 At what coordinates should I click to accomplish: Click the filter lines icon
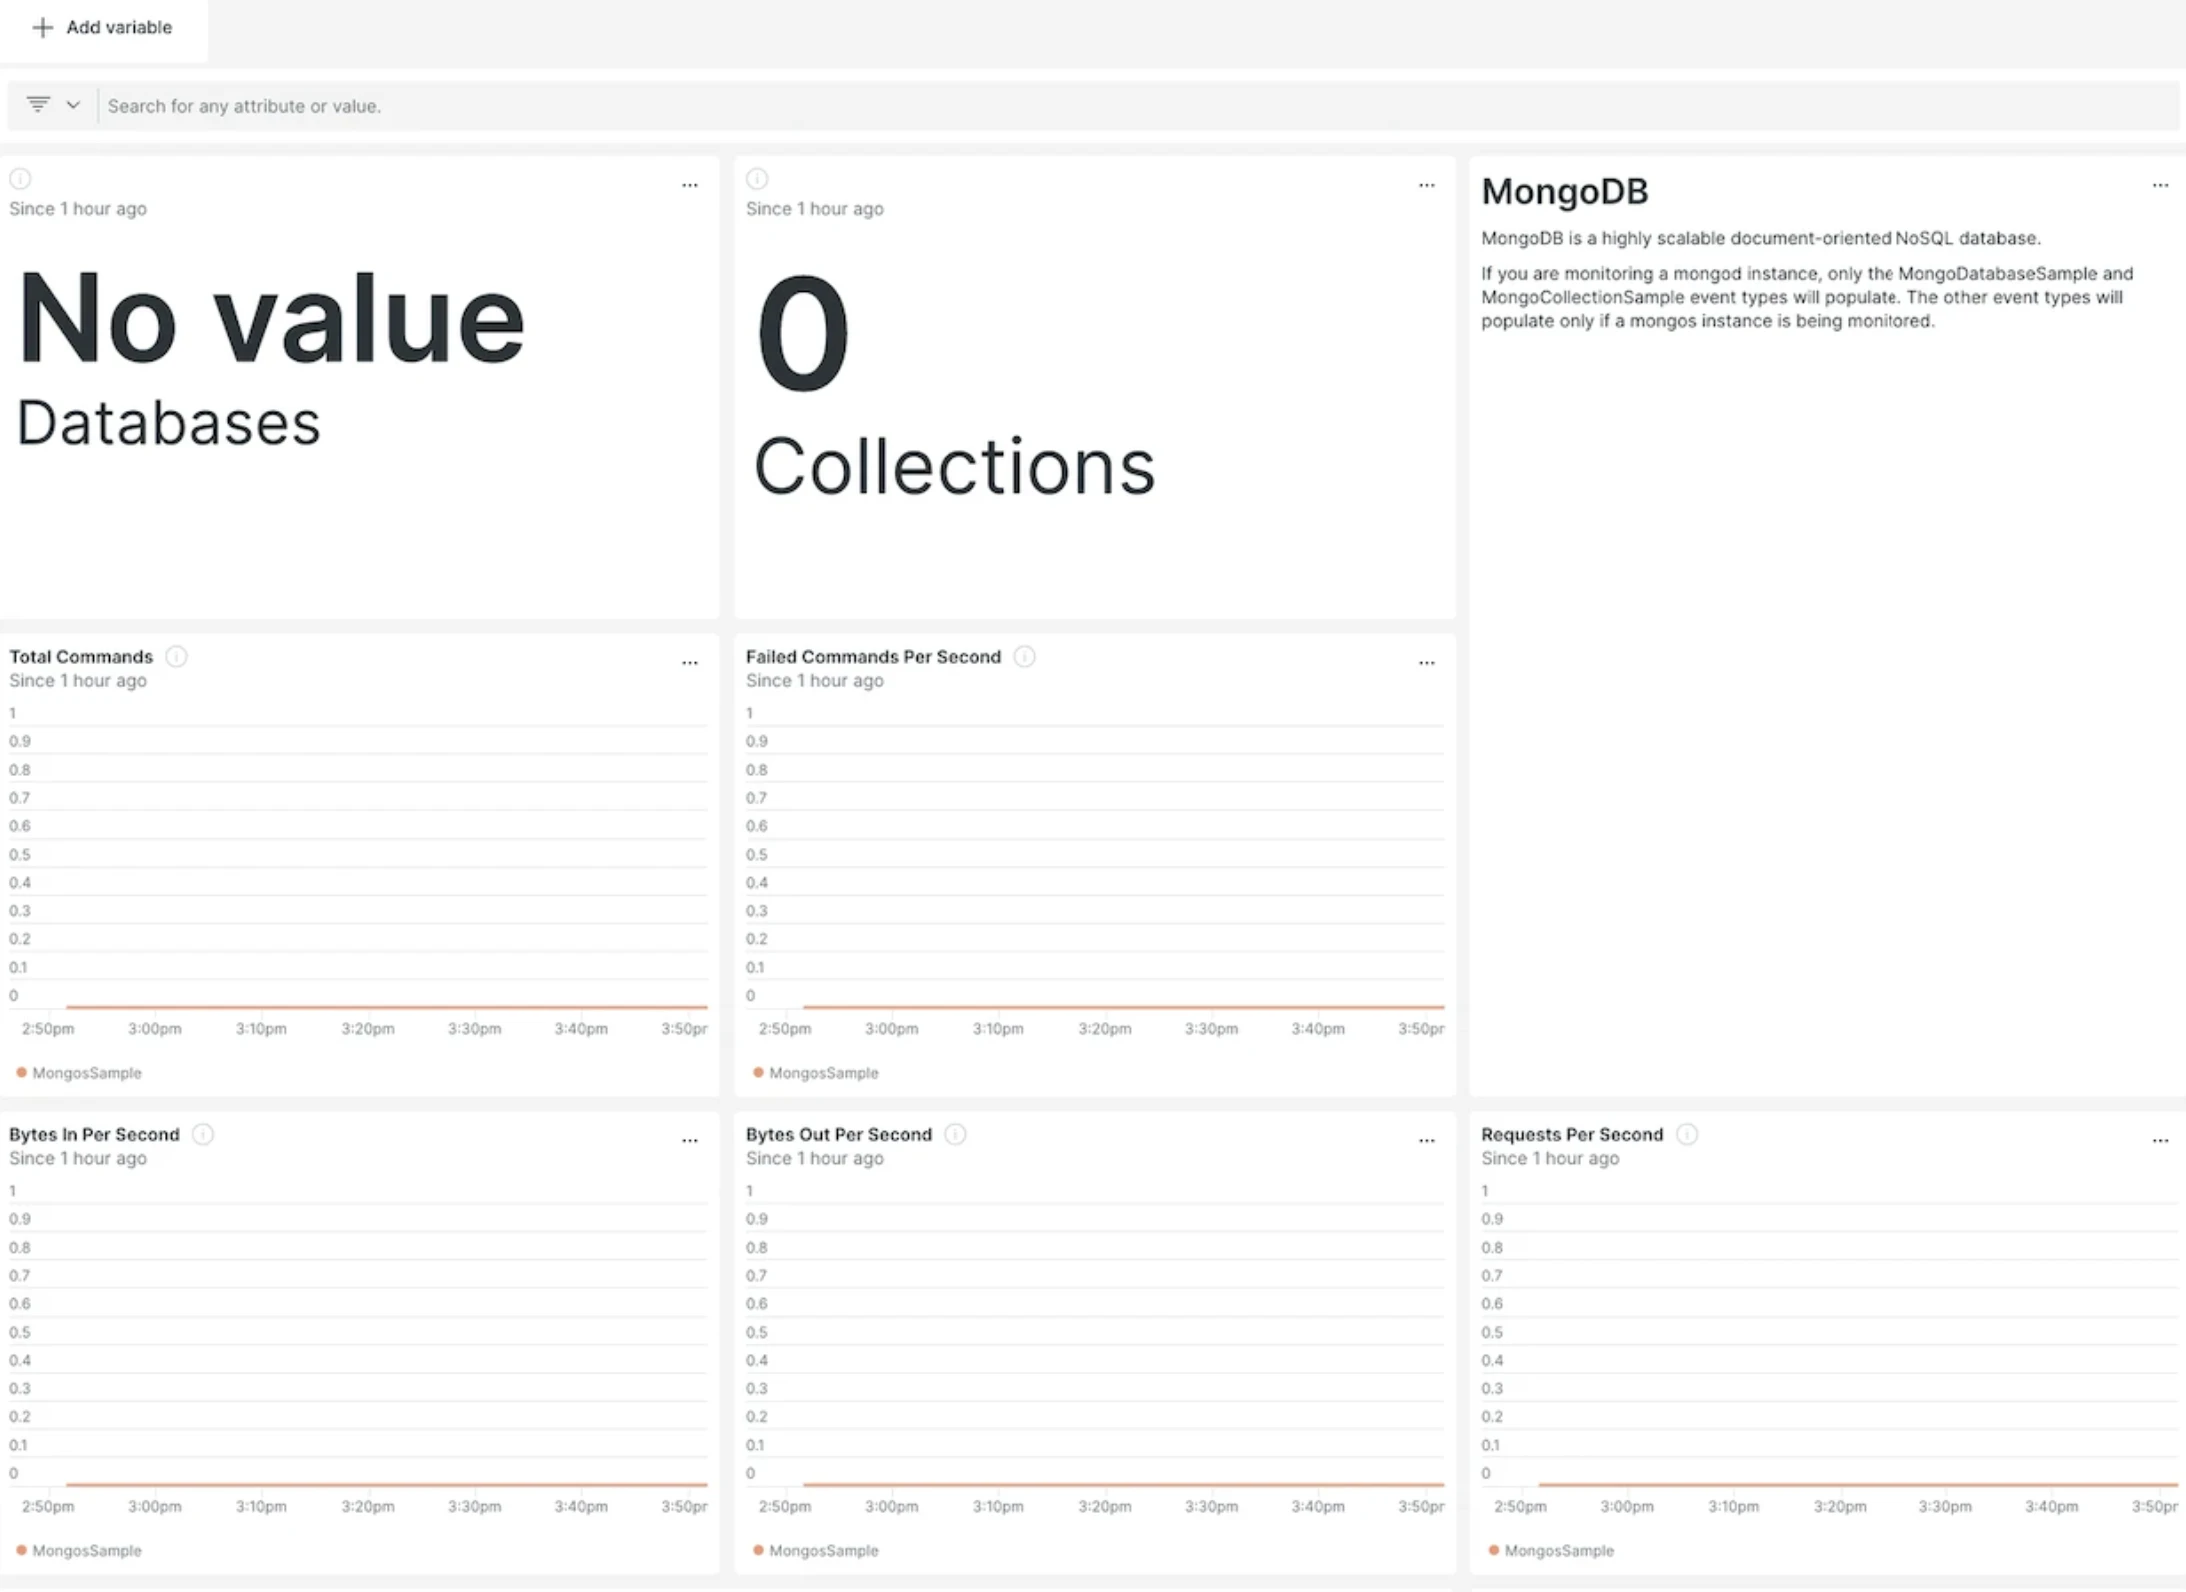(x=38, y=104)
